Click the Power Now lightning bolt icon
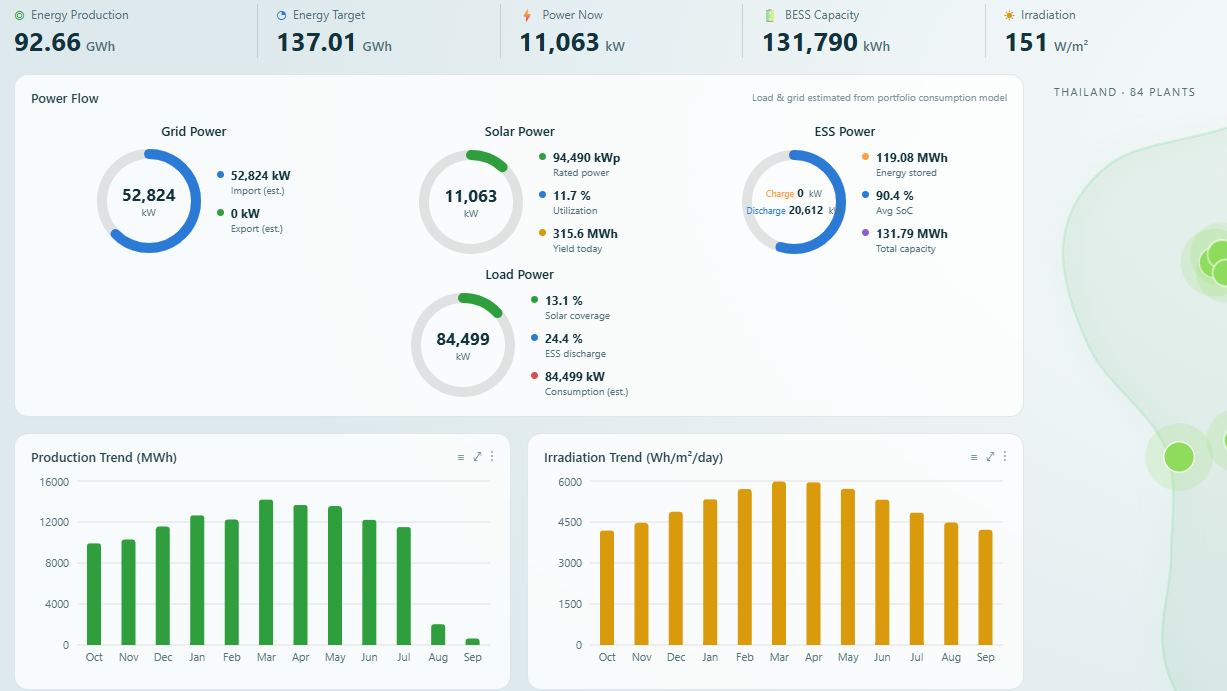This screenshot has height=691, width=1227. click(x=527, y=16)
